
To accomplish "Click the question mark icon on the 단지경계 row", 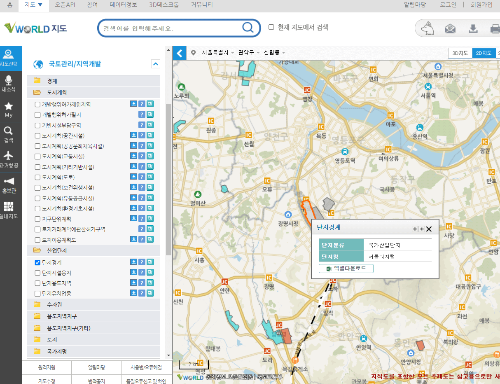I will click(142, 262).
